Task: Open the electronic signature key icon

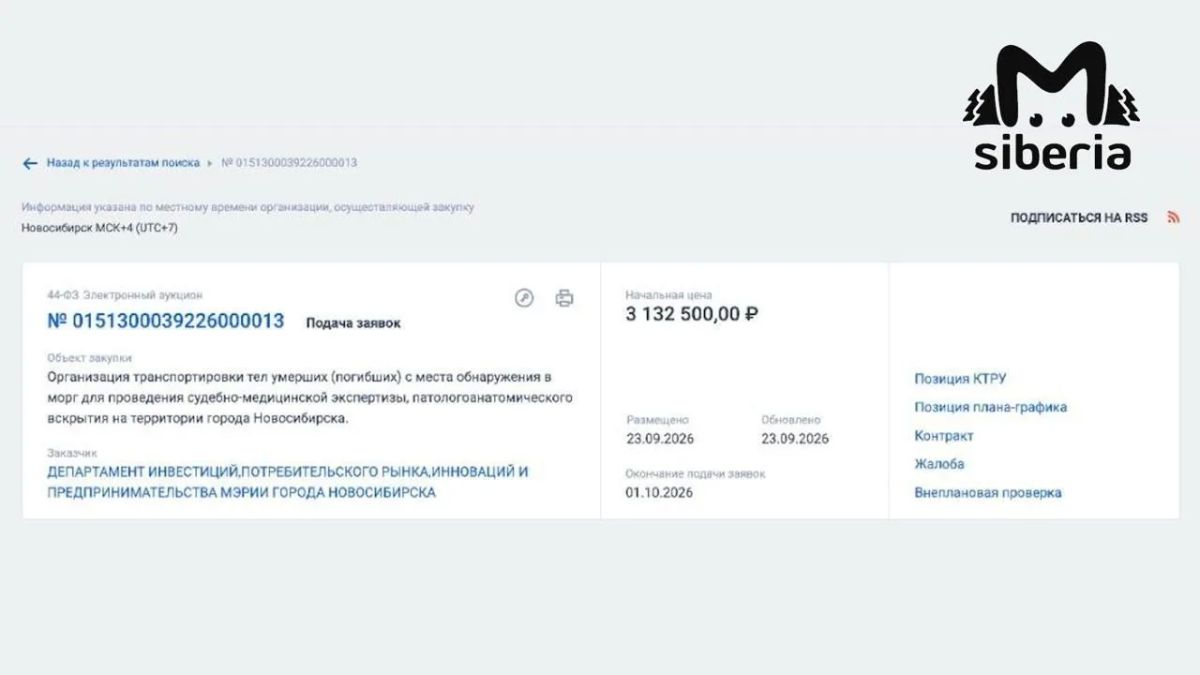Action: 524,298
